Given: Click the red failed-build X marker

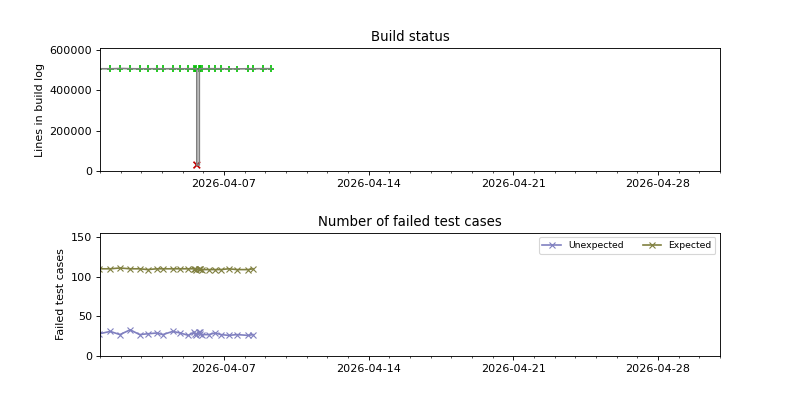Looking at the screenshot, I should point(196,165).
